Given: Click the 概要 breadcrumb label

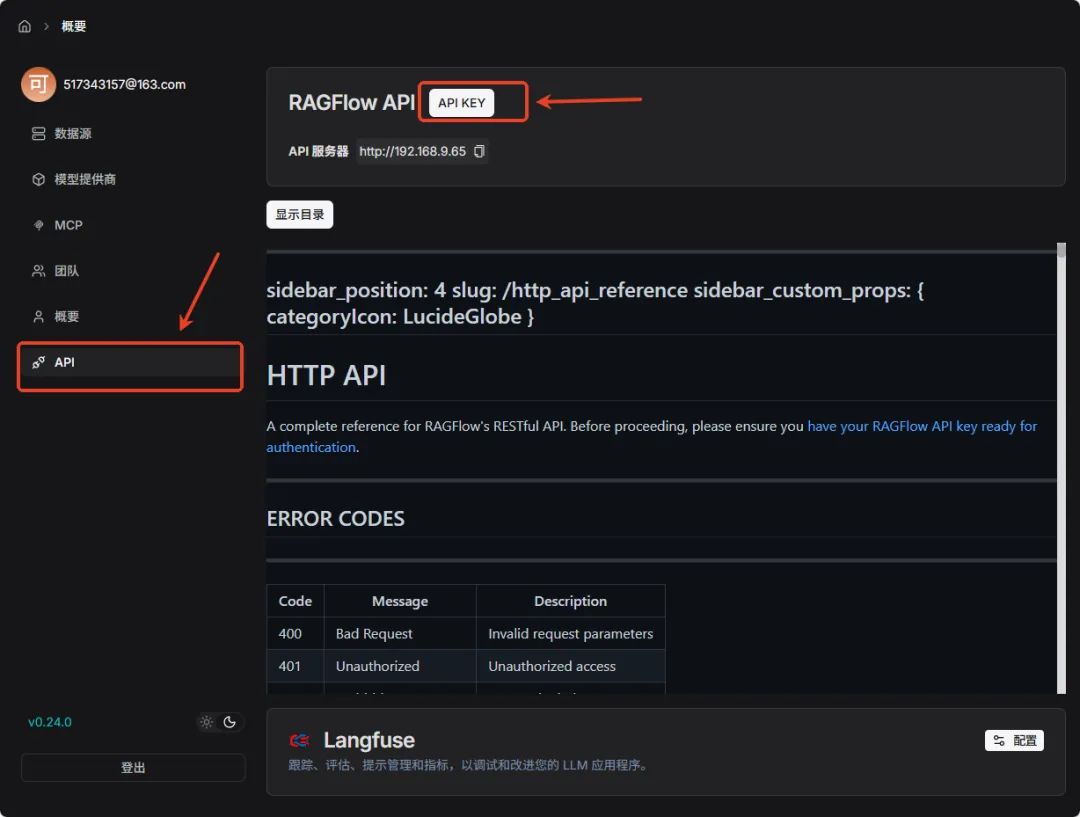Looking at the screenshot, I should [x=74, y=26].
